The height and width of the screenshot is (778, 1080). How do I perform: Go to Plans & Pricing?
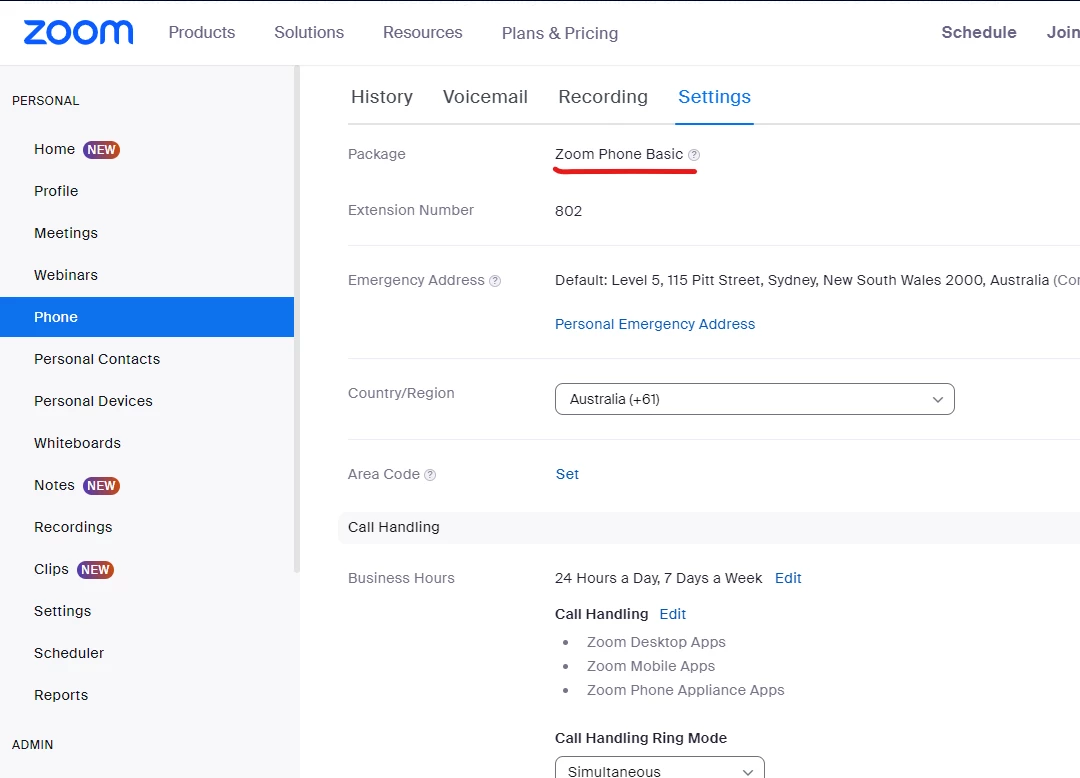[559, 33]
